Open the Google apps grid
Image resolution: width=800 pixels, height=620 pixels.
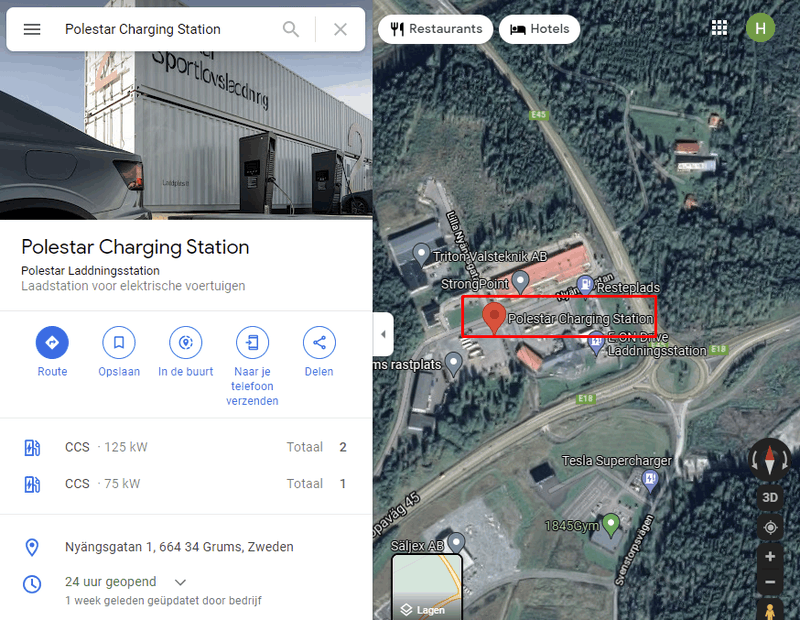pos(719,28)
